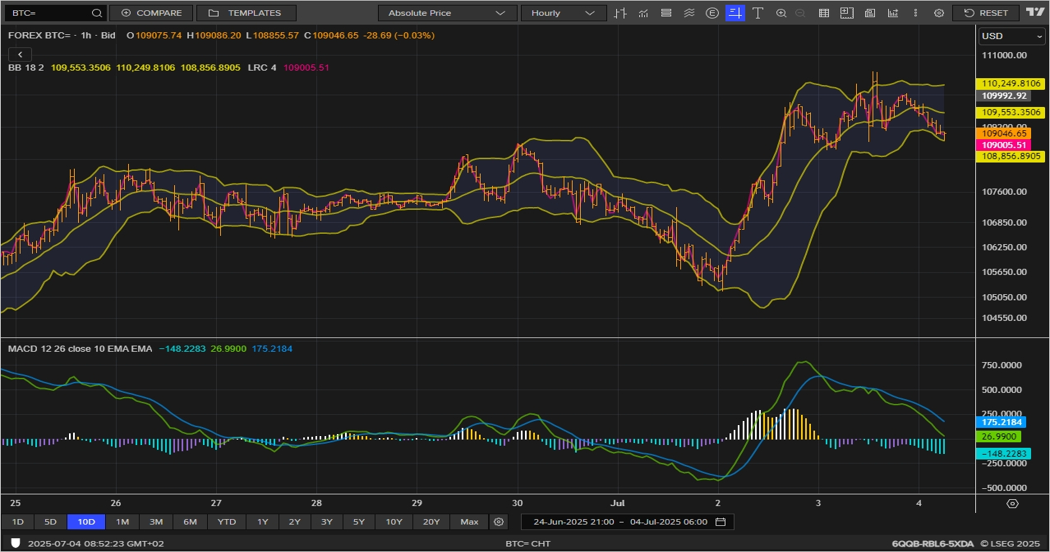Click the stacked layers toolbar icon

[666, 13]
